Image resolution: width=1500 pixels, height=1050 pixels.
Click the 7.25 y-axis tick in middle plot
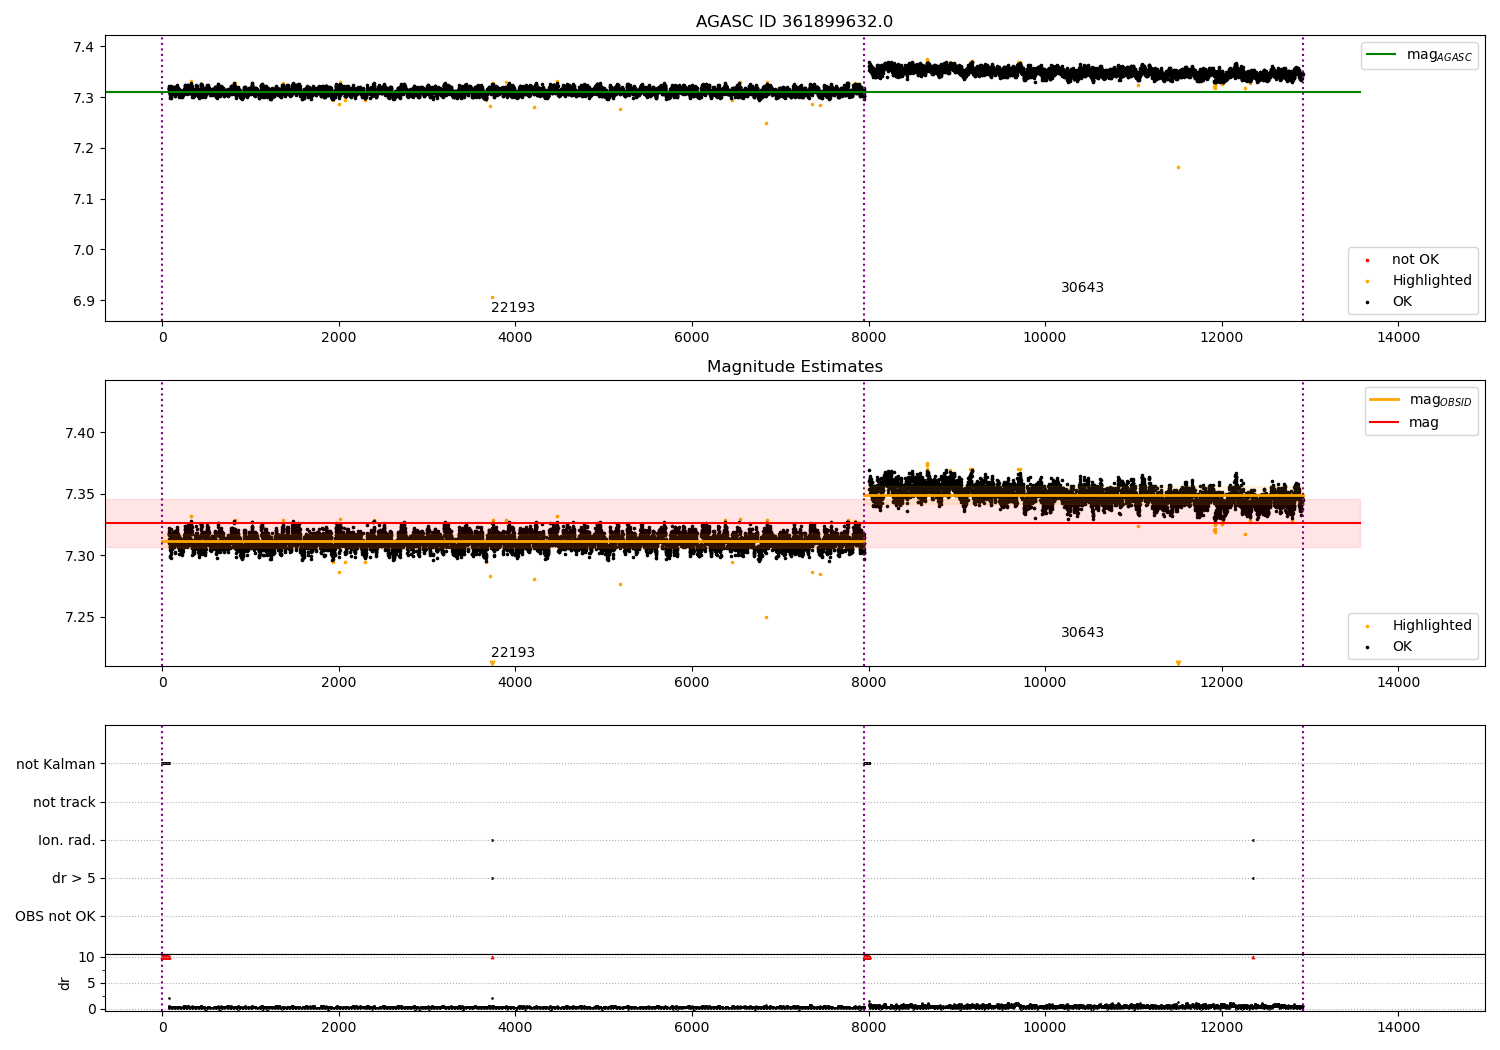79,618
